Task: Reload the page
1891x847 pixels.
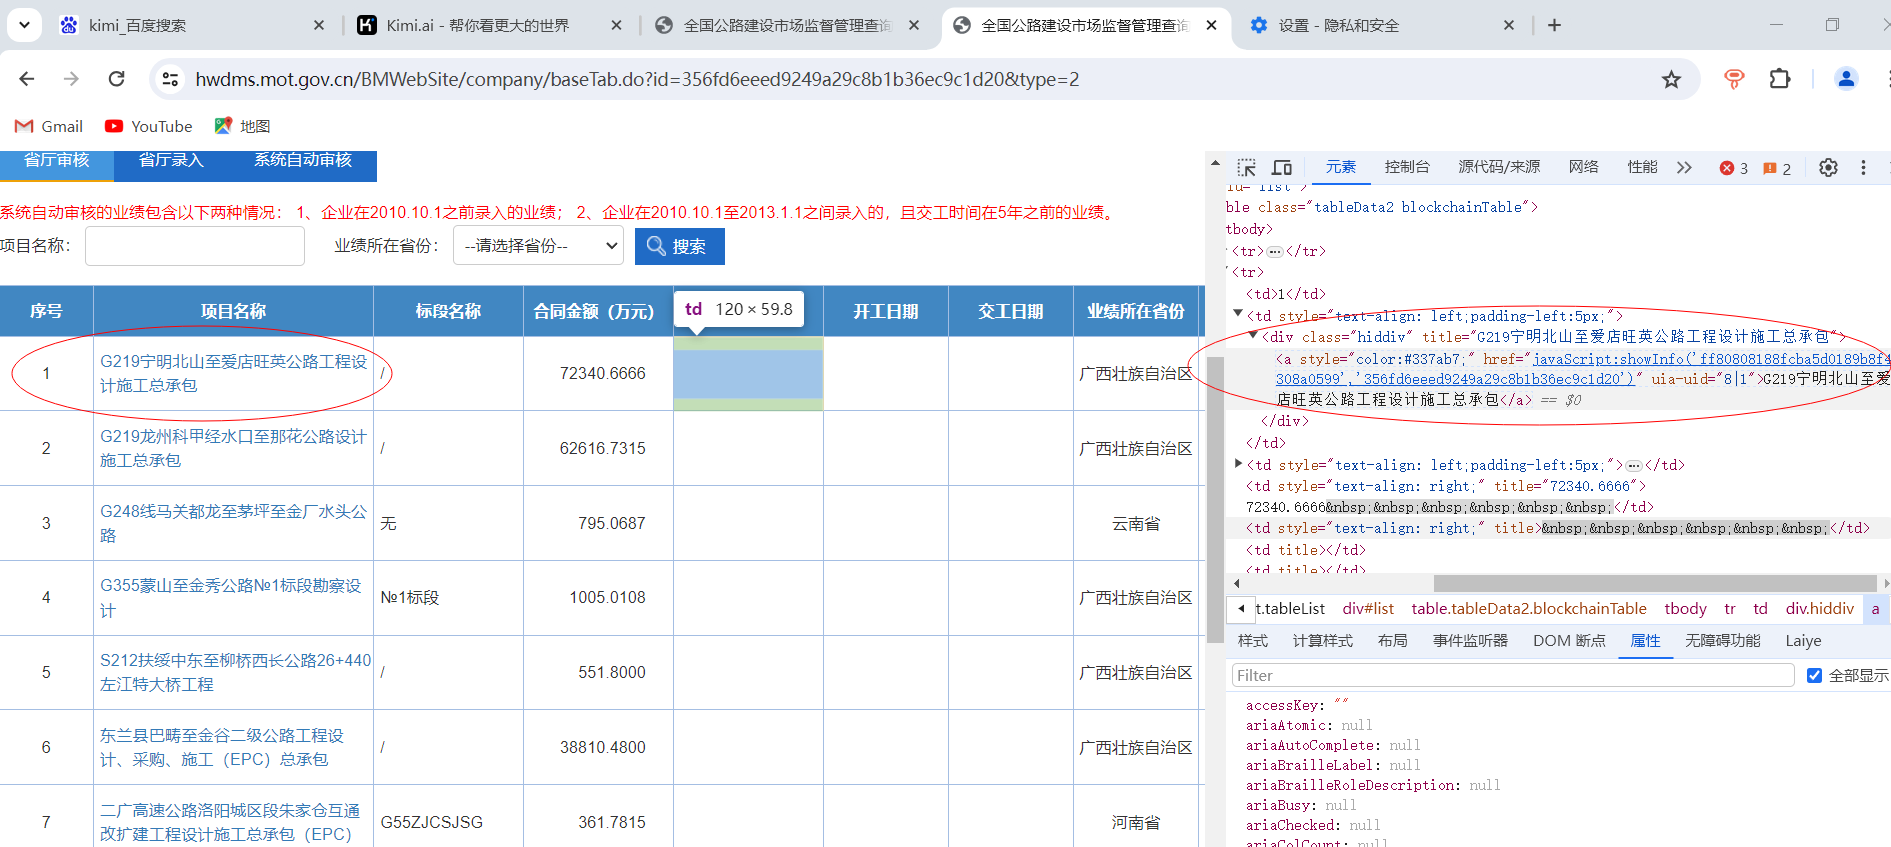Action: pos(117,79)
